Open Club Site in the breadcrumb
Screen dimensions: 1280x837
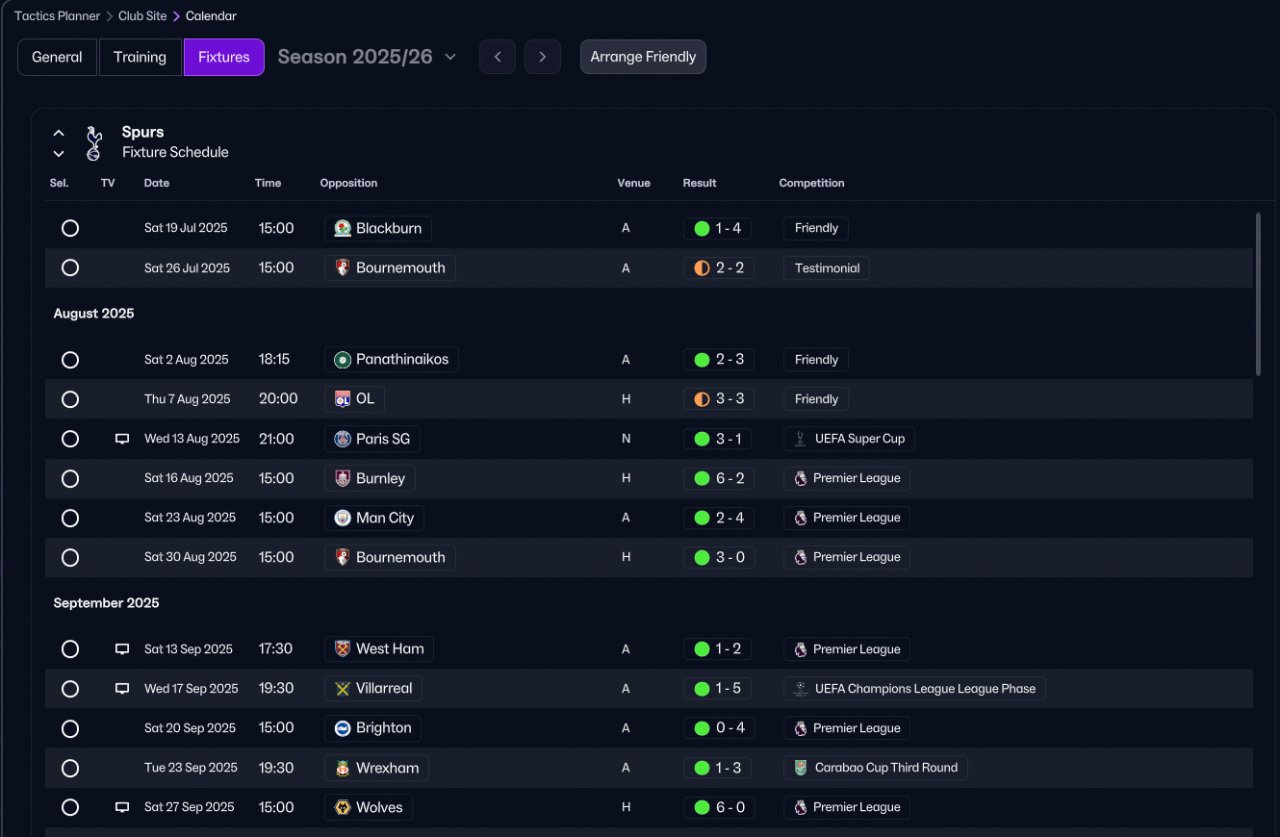142,16
